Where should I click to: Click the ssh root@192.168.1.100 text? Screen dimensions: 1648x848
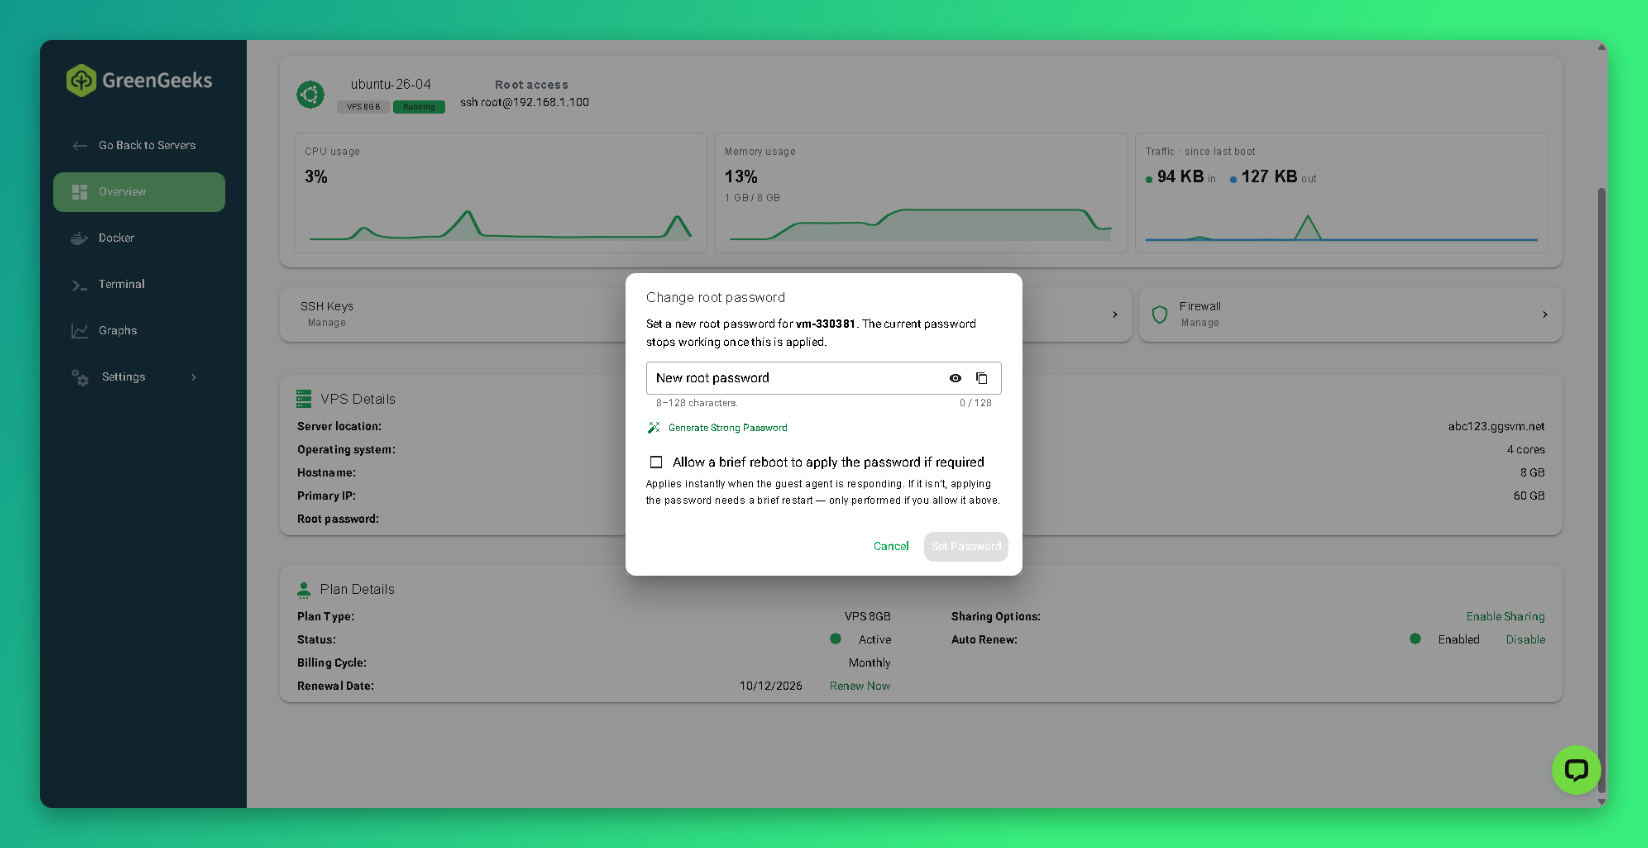[525, 102]
